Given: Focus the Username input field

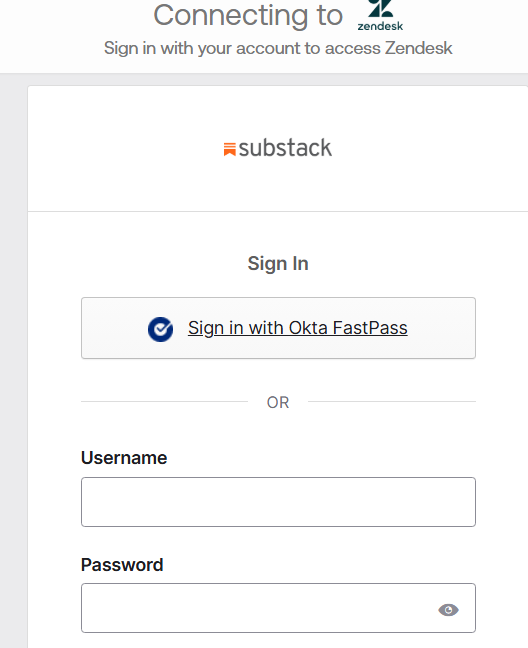Looking at the screenshot, I should pos(278,502).
